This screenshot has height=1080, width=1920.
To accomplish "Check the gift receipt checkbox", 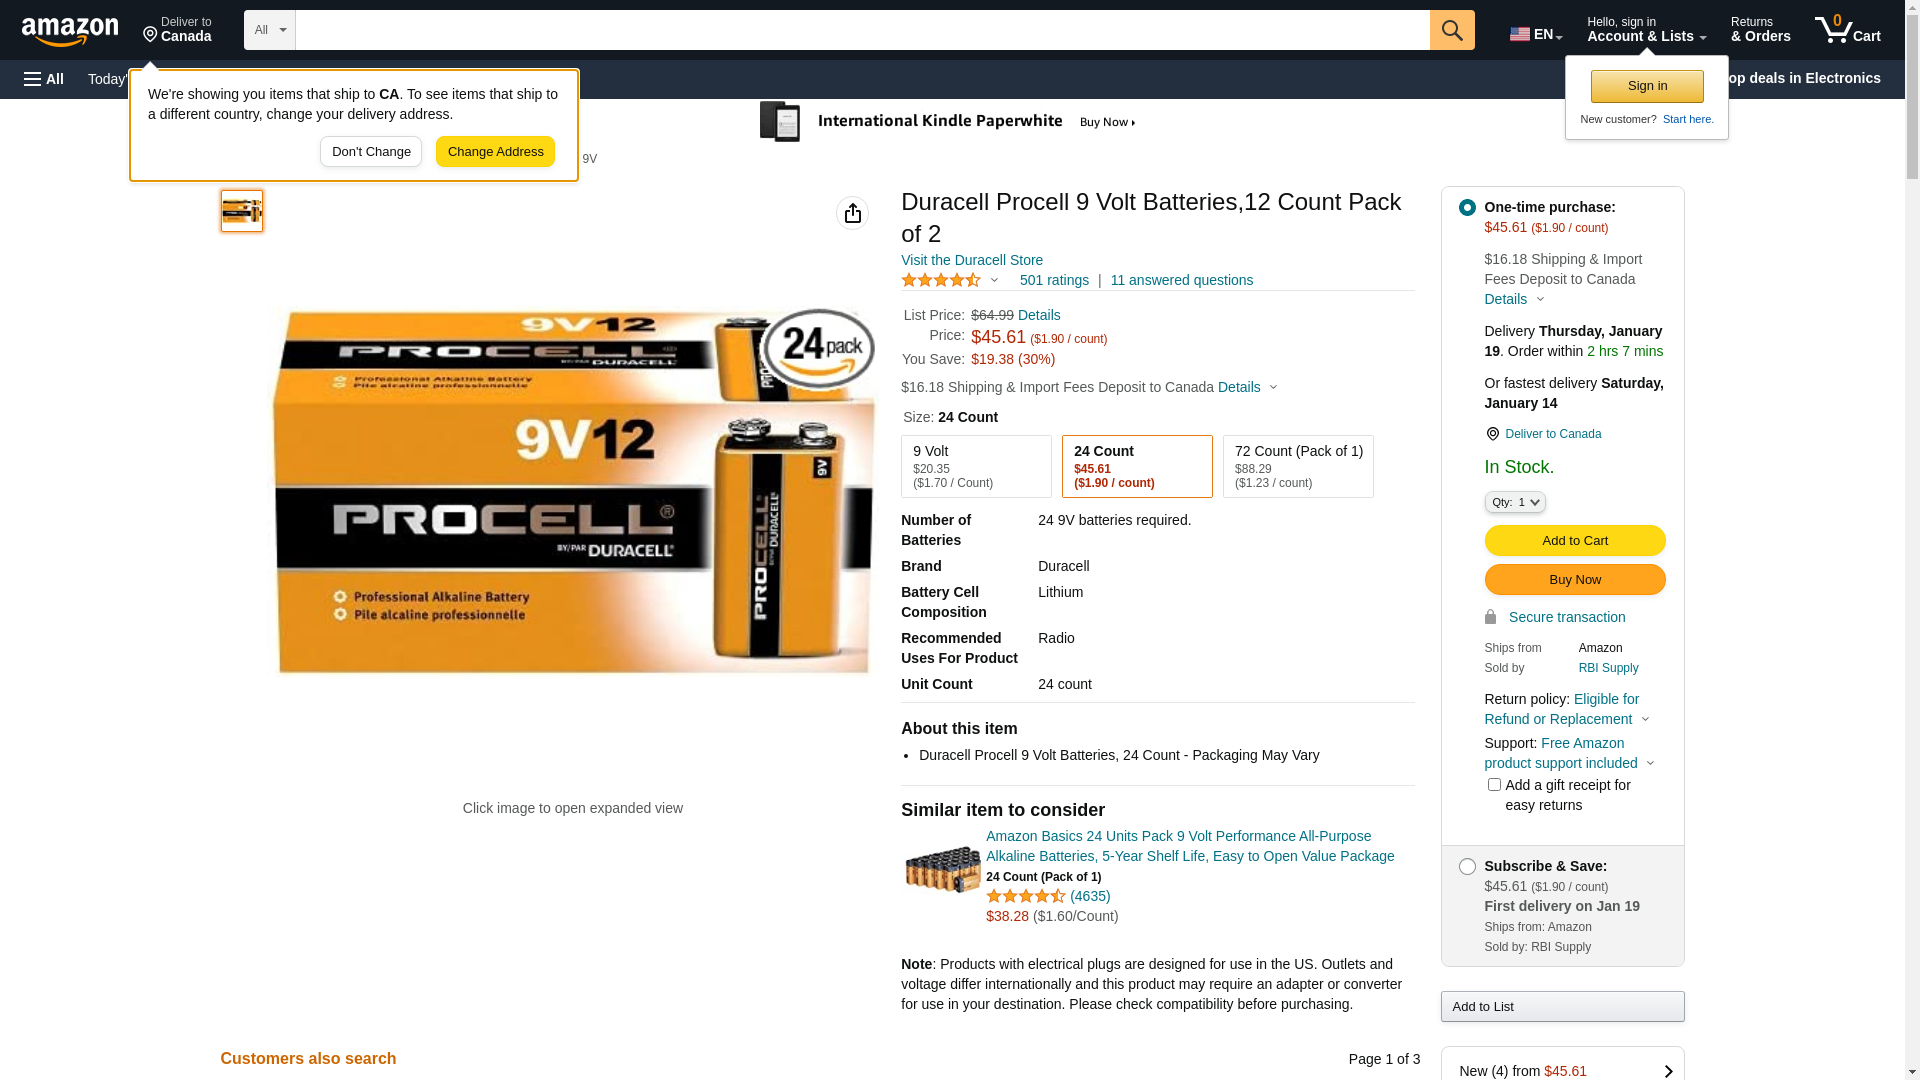I will coord(1494,785).
